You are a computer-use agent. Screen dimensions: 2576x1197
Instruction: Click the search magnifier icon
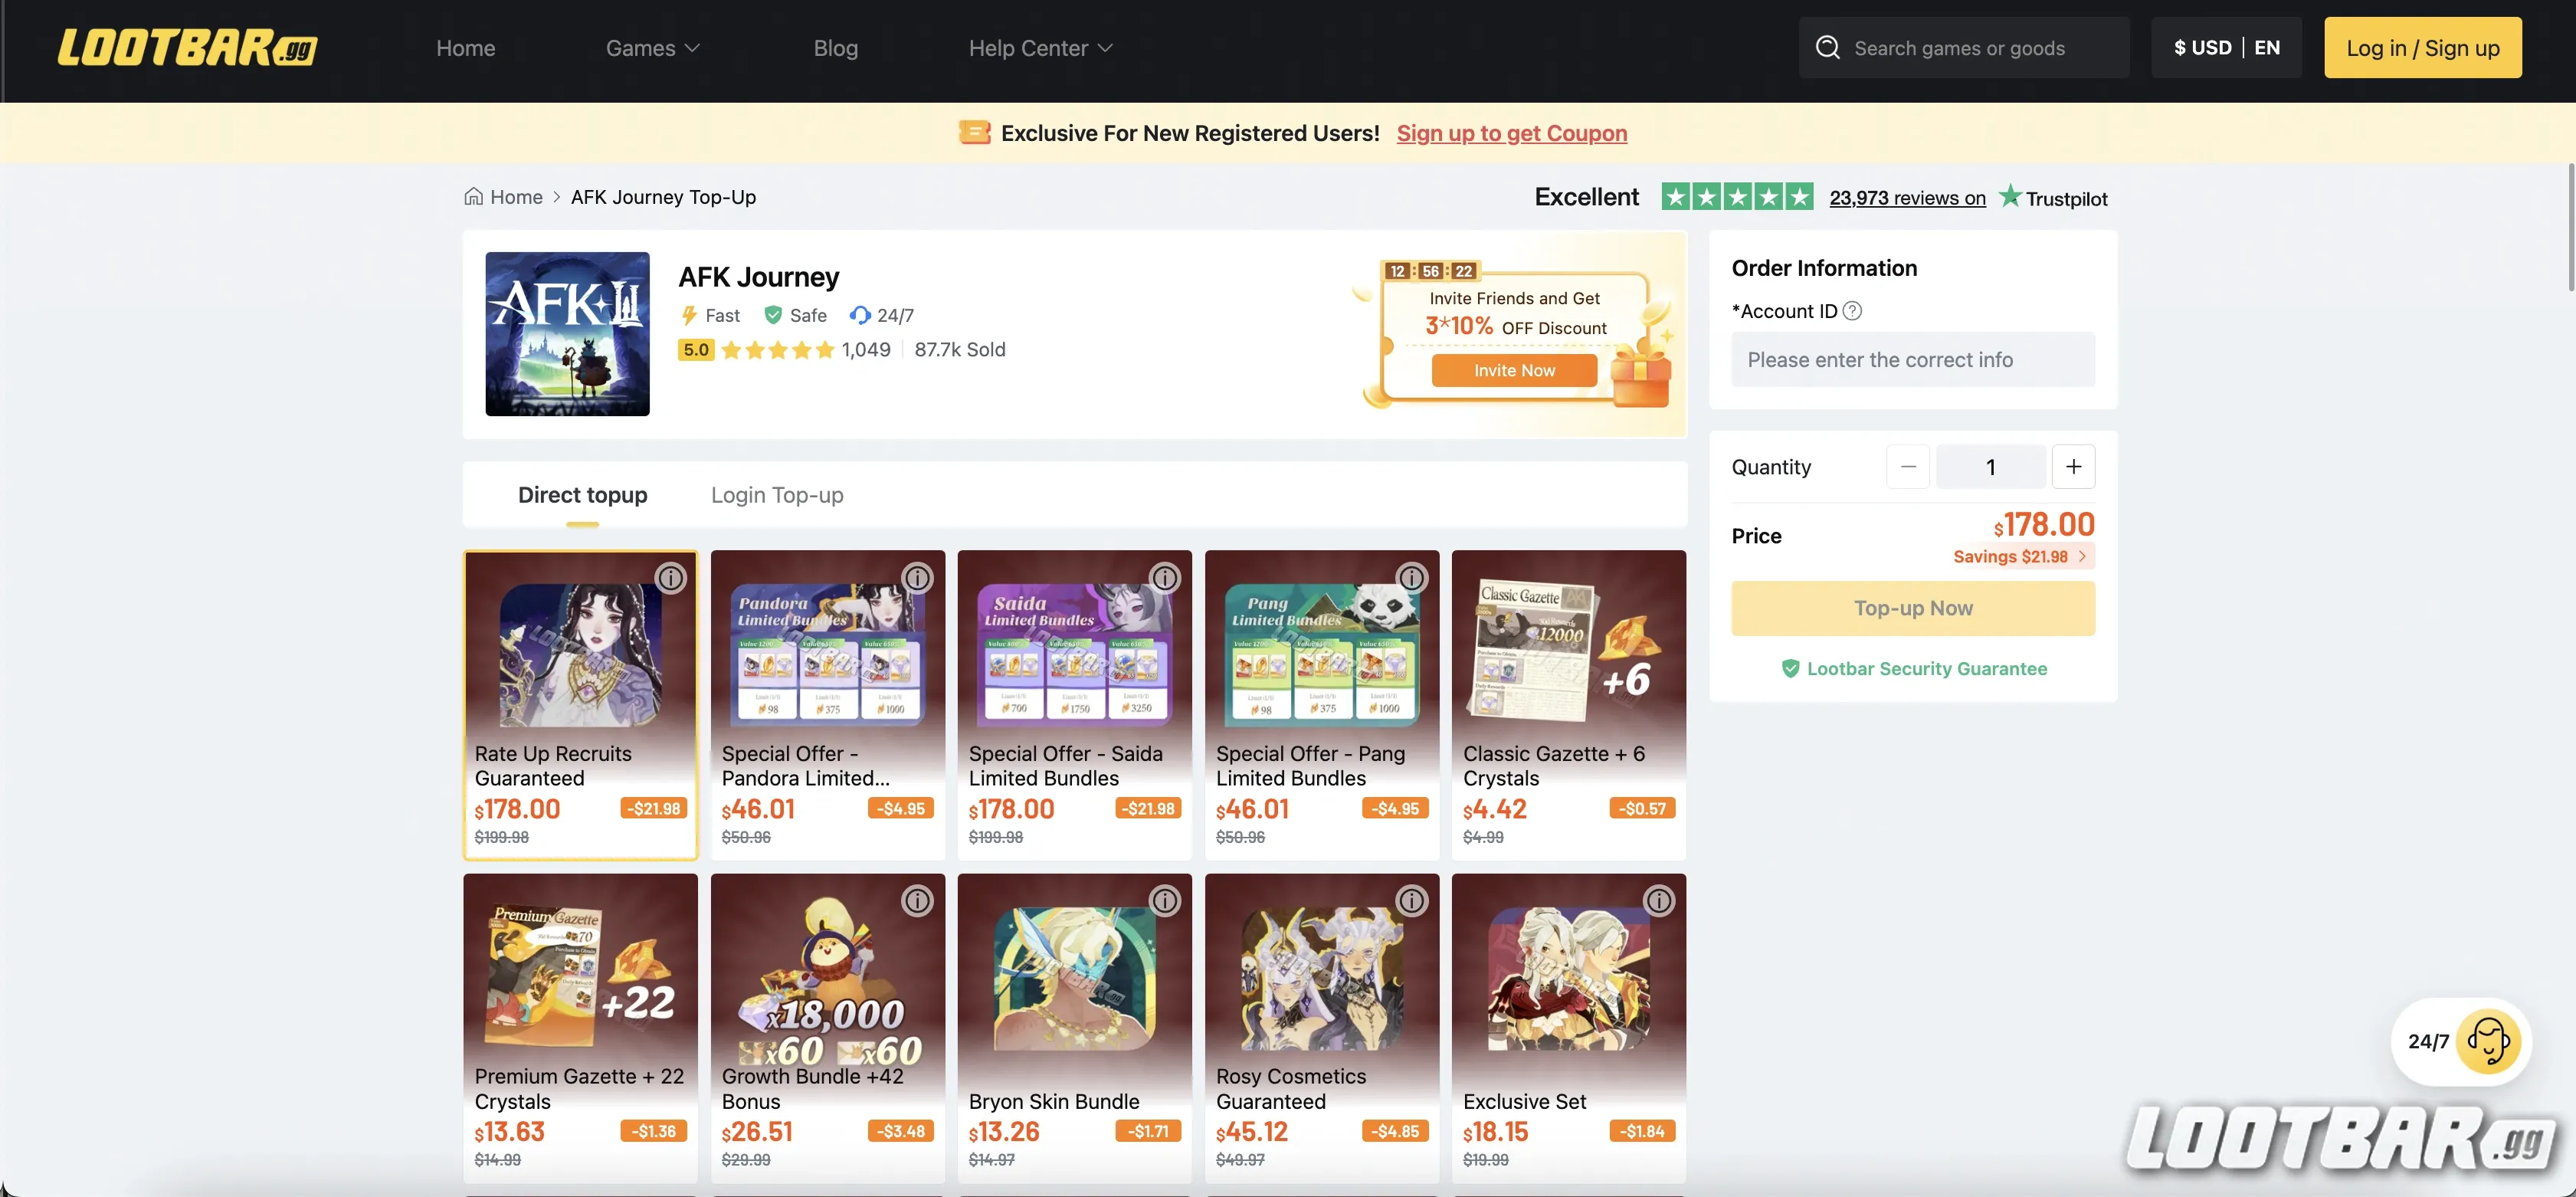pos(1827,48)
